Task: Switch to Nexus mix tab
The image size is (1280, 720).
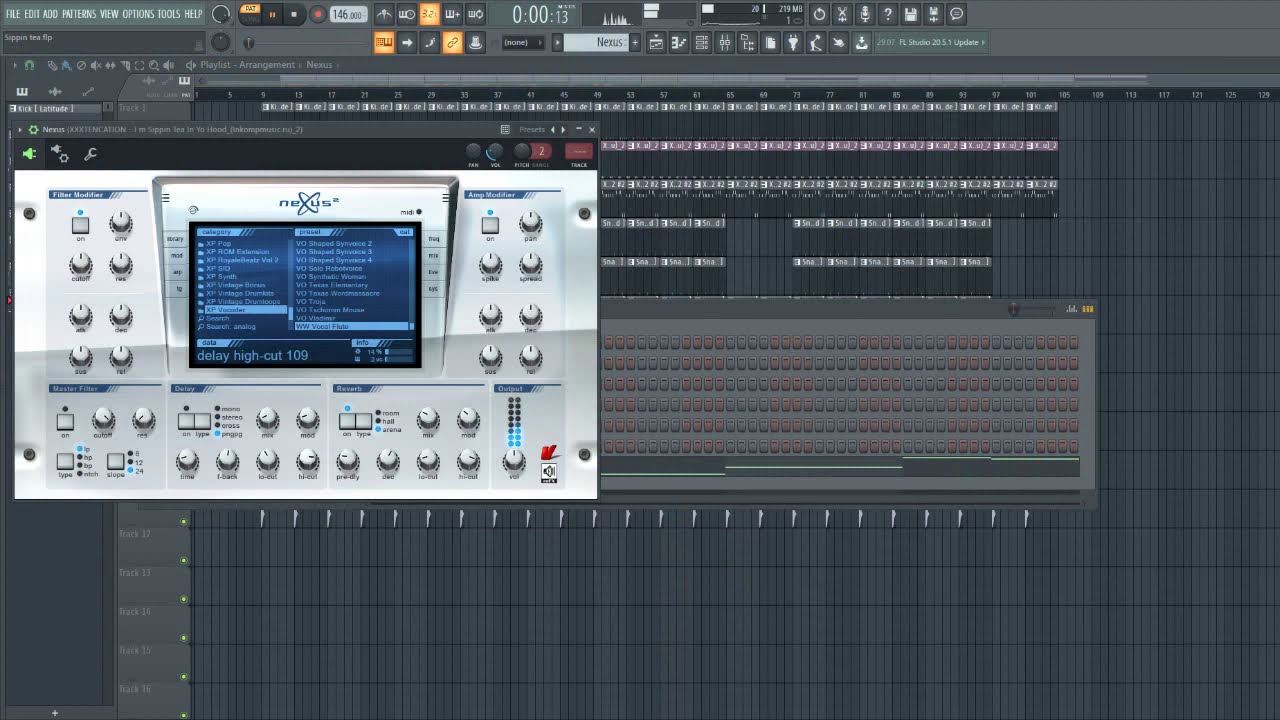Action: (434, 255)
